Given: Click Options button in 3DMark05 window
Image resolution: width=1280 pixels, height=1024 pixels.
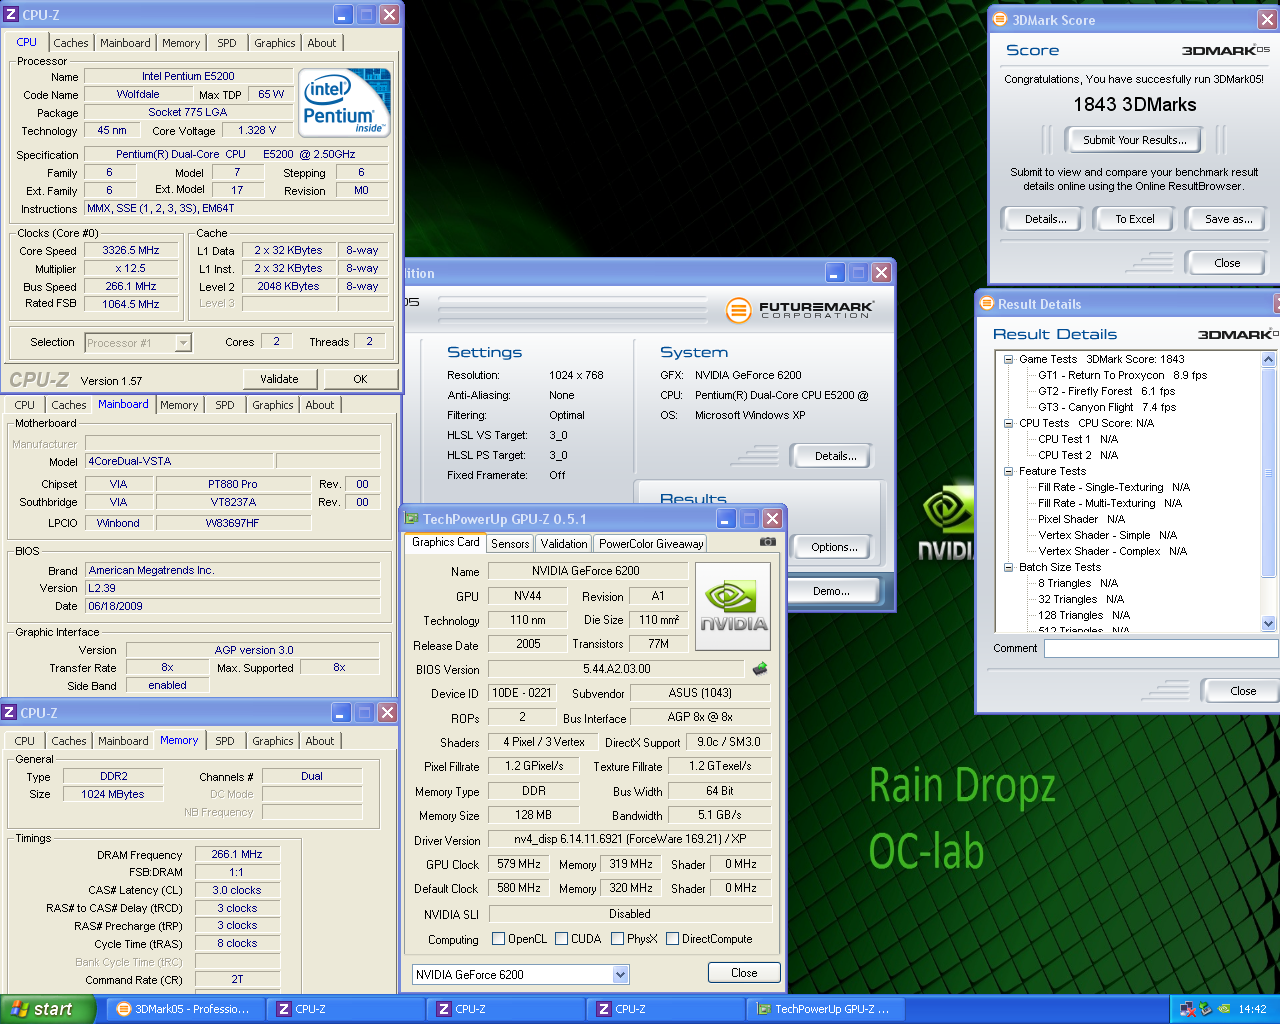Looking at the screenshot, I should [834, 547].
